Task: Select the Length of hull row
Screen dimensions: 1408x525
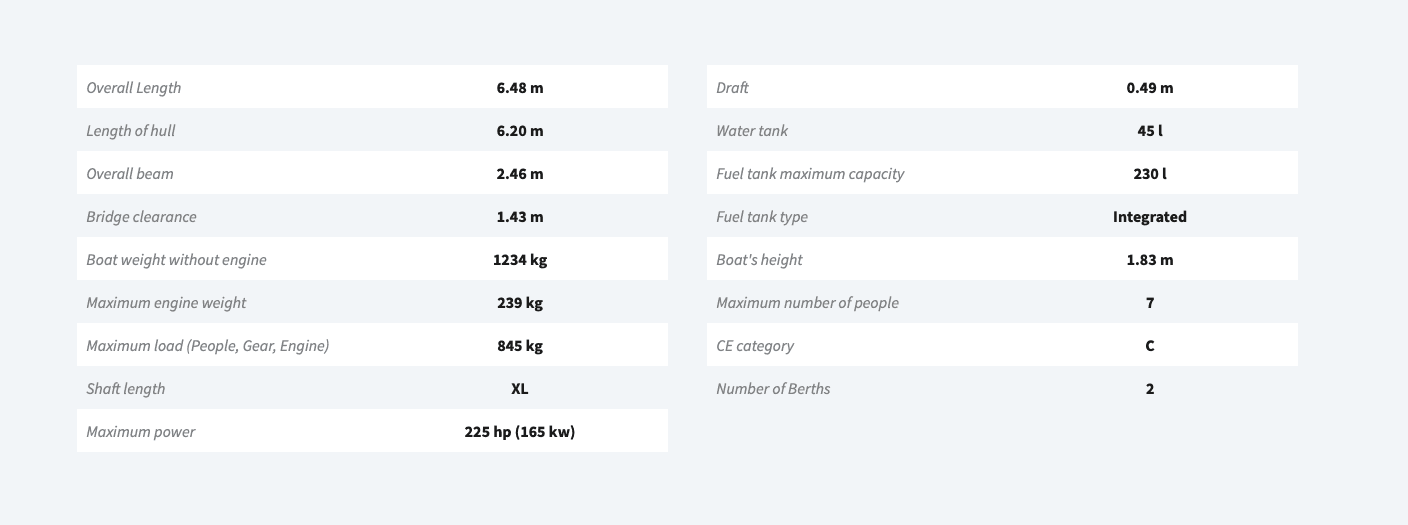Action: (372, 130)
